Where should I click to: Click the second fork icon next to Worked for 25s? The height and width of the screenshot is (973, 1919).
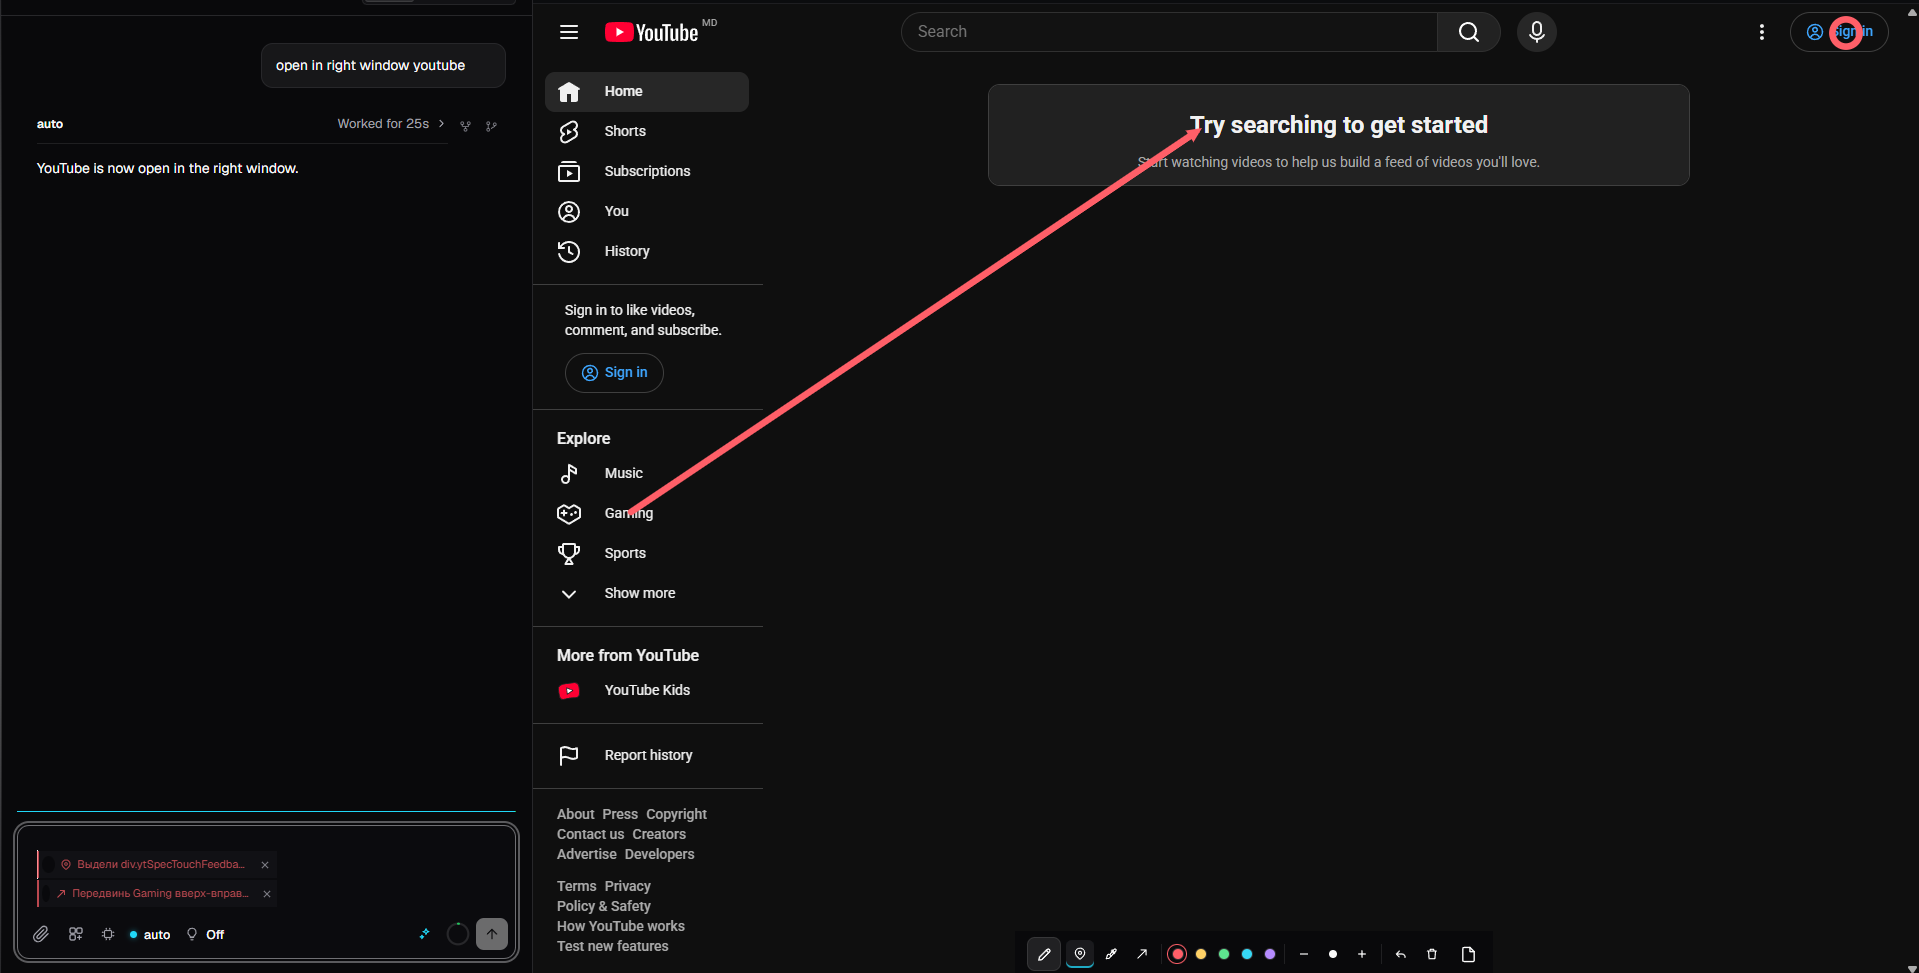coord(491,126)
